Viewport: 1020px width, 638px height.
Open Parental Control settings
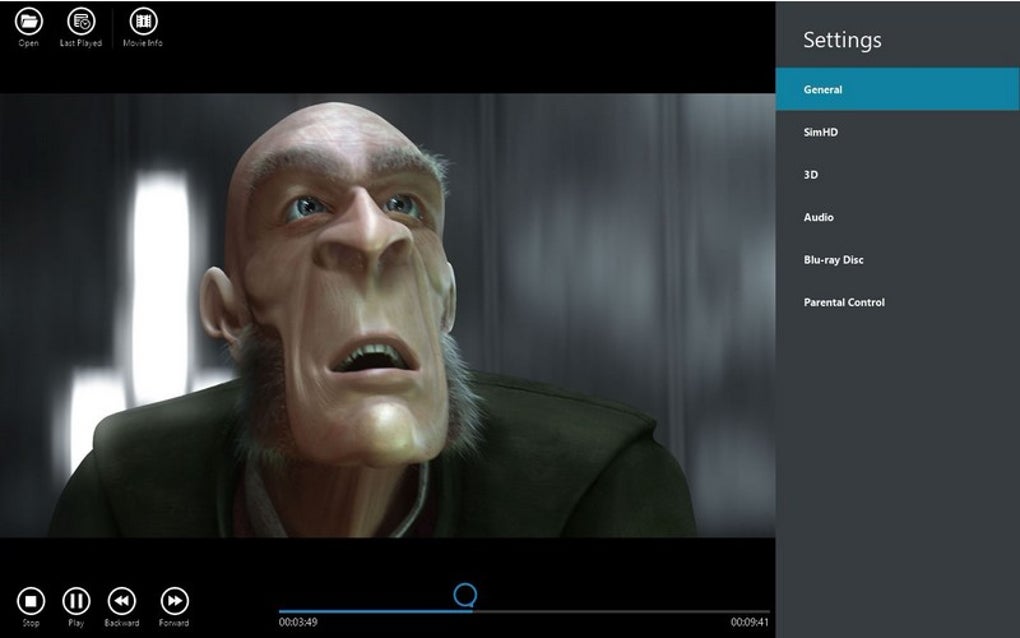(897, 302)
